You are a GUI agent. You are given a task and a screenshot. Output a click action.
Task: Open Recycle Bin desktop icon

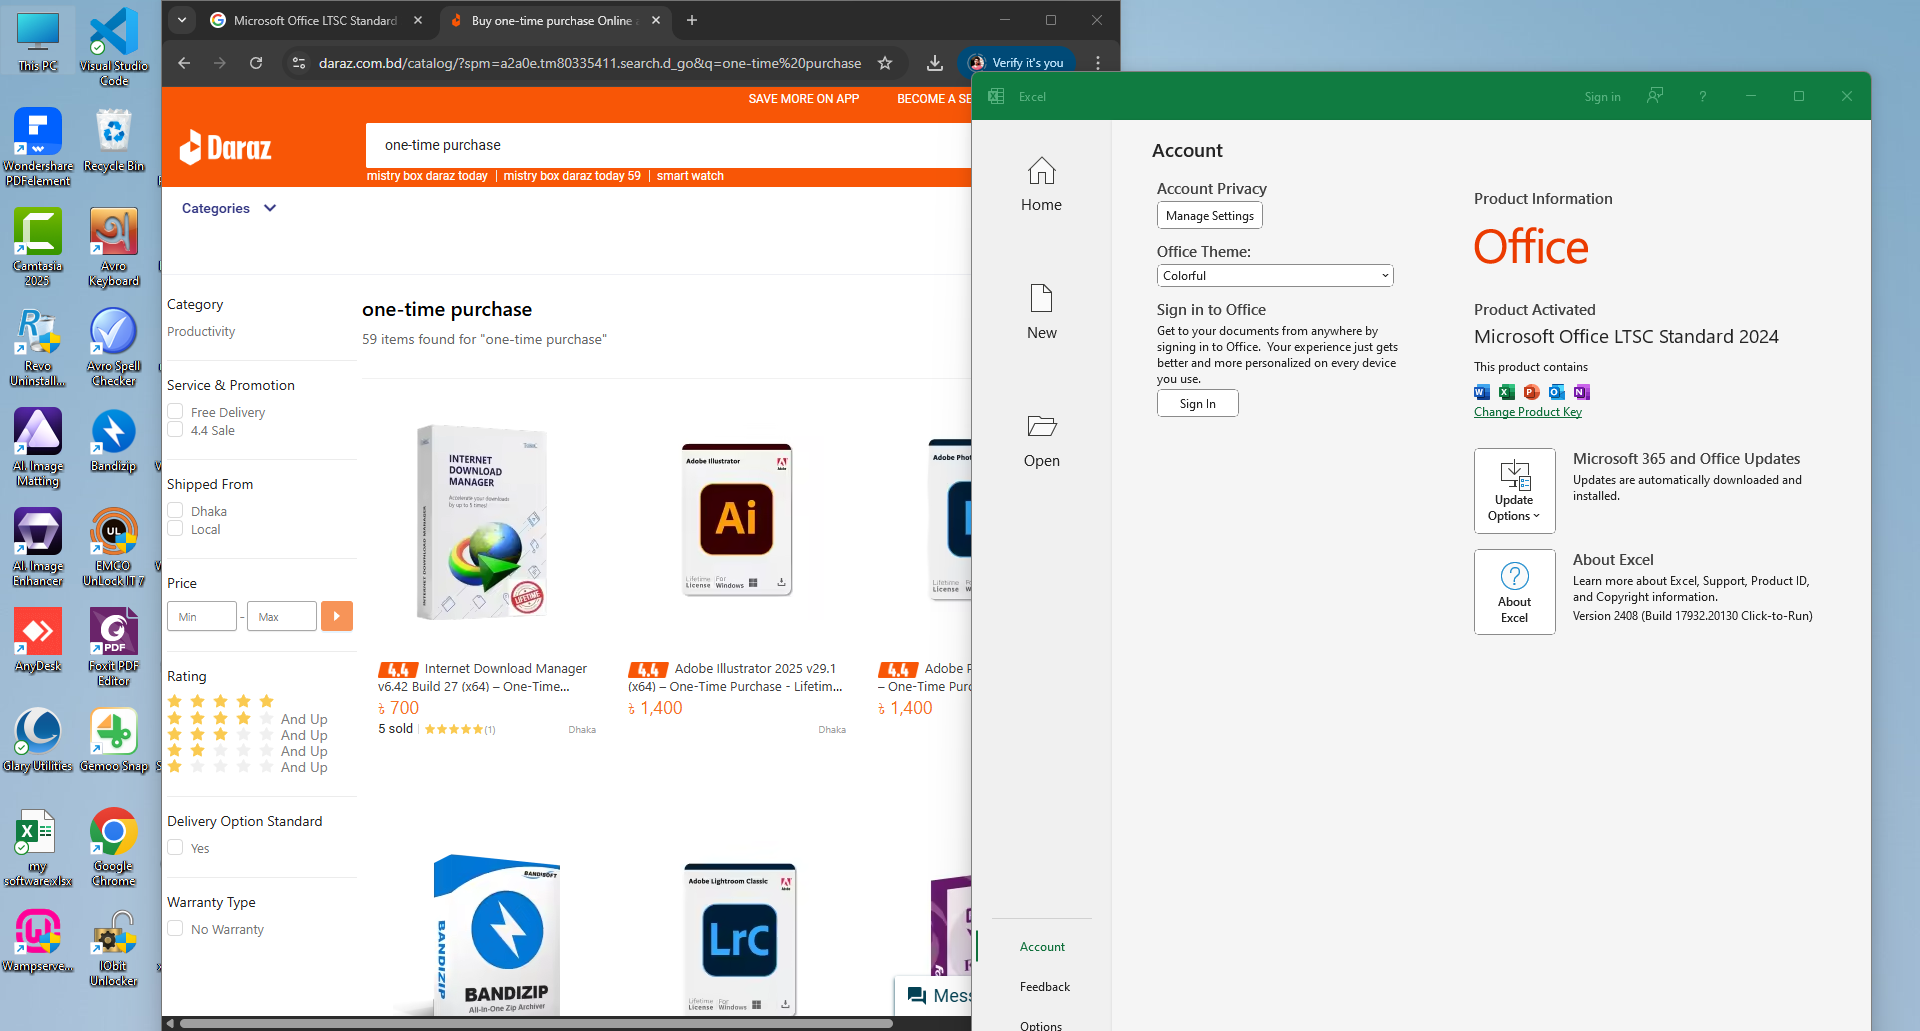click(114, 140)
